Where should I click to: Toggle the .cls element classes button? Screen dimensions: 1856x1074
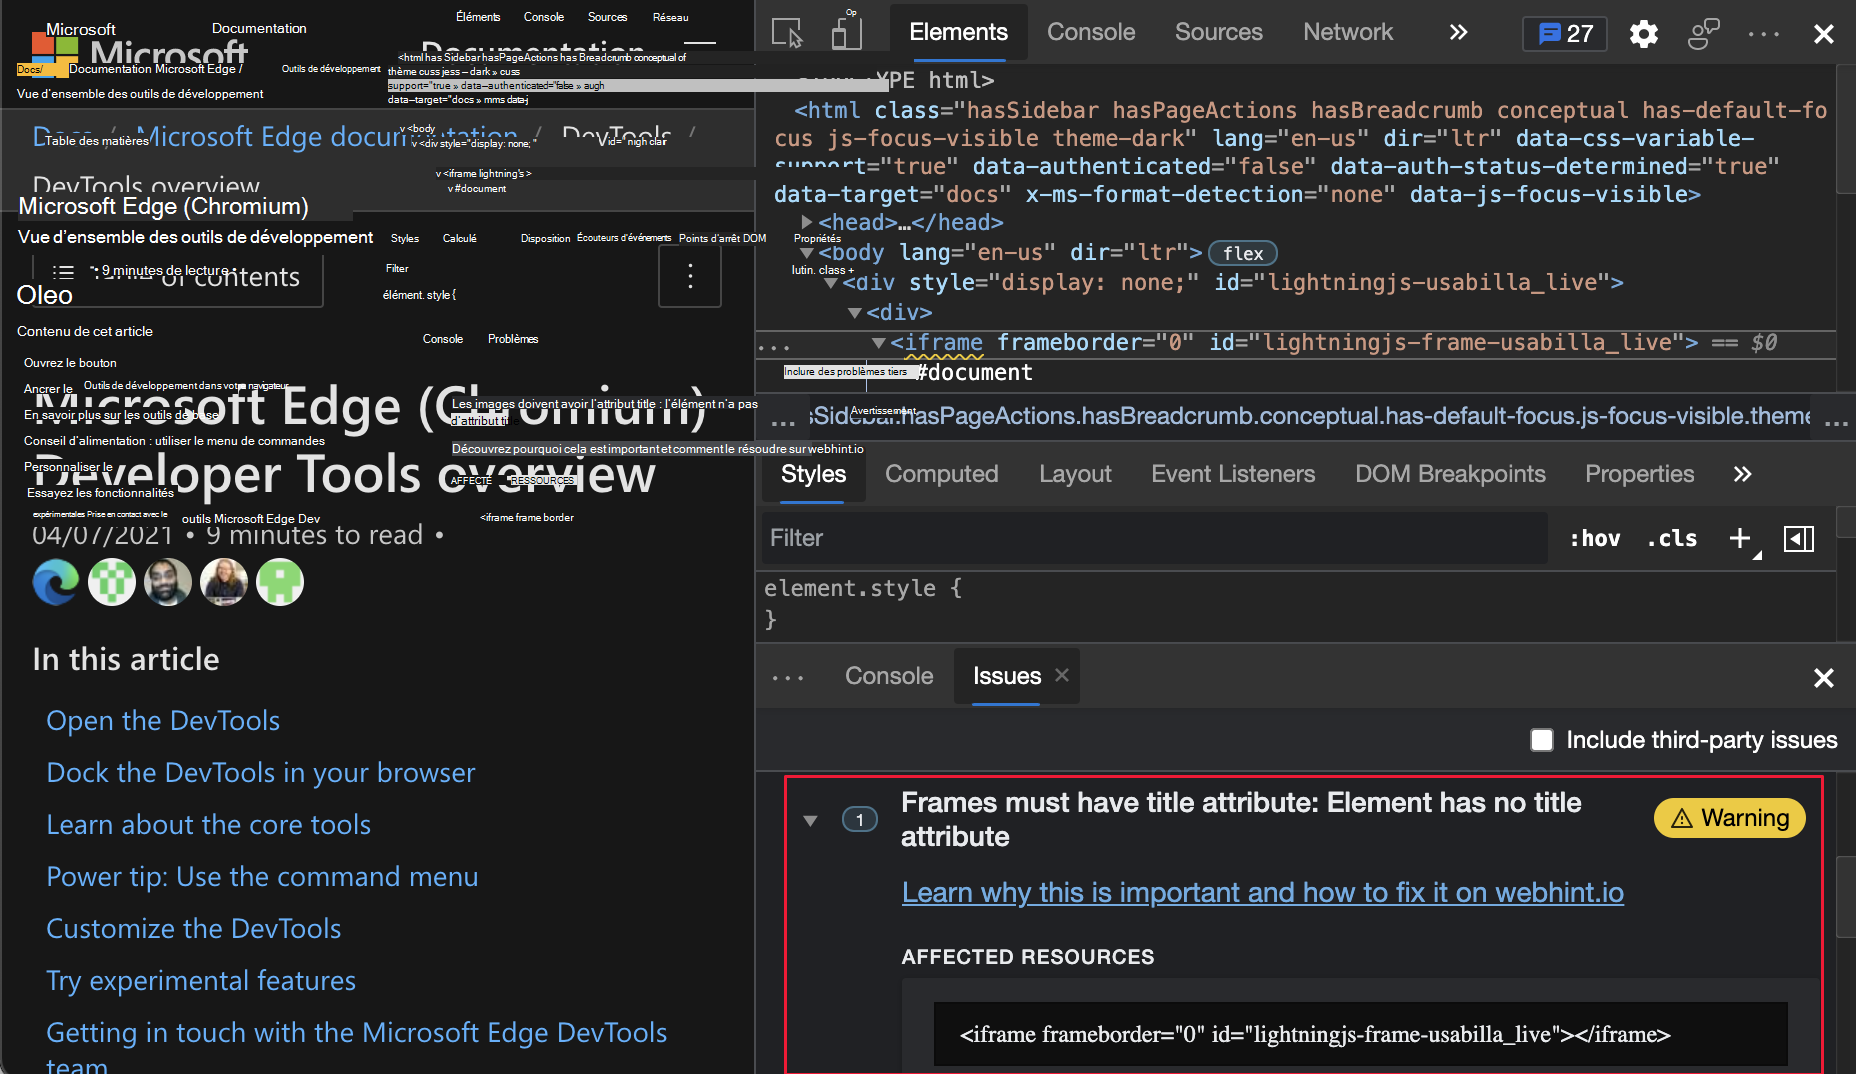(x=1672, y=538)
